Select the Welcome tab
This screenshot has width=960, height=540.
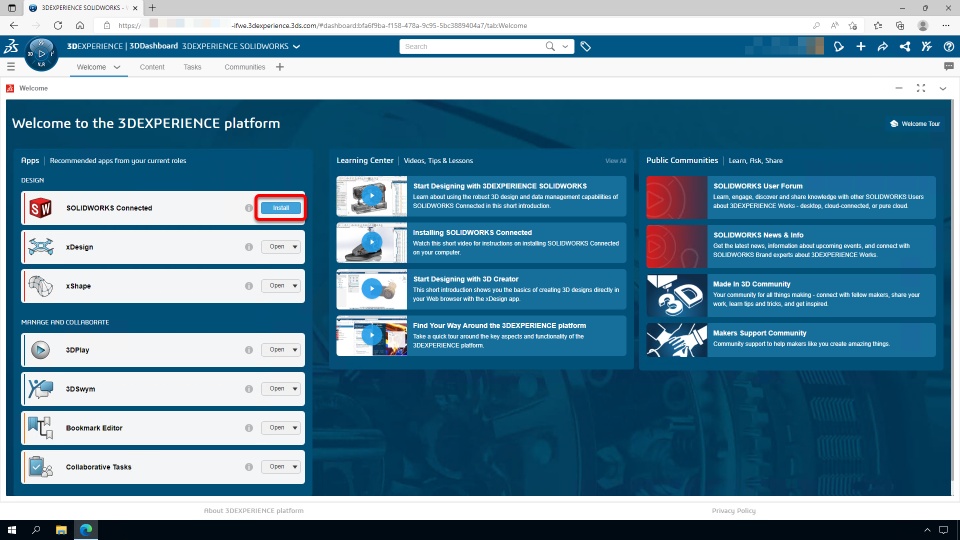tap(91, 67)
